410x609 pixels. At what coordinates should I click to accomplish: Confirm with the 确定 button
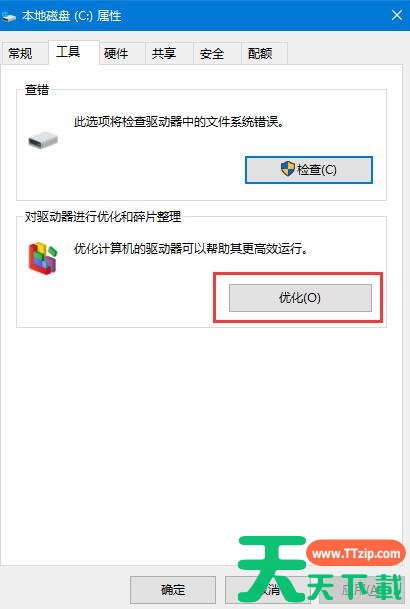173,590
